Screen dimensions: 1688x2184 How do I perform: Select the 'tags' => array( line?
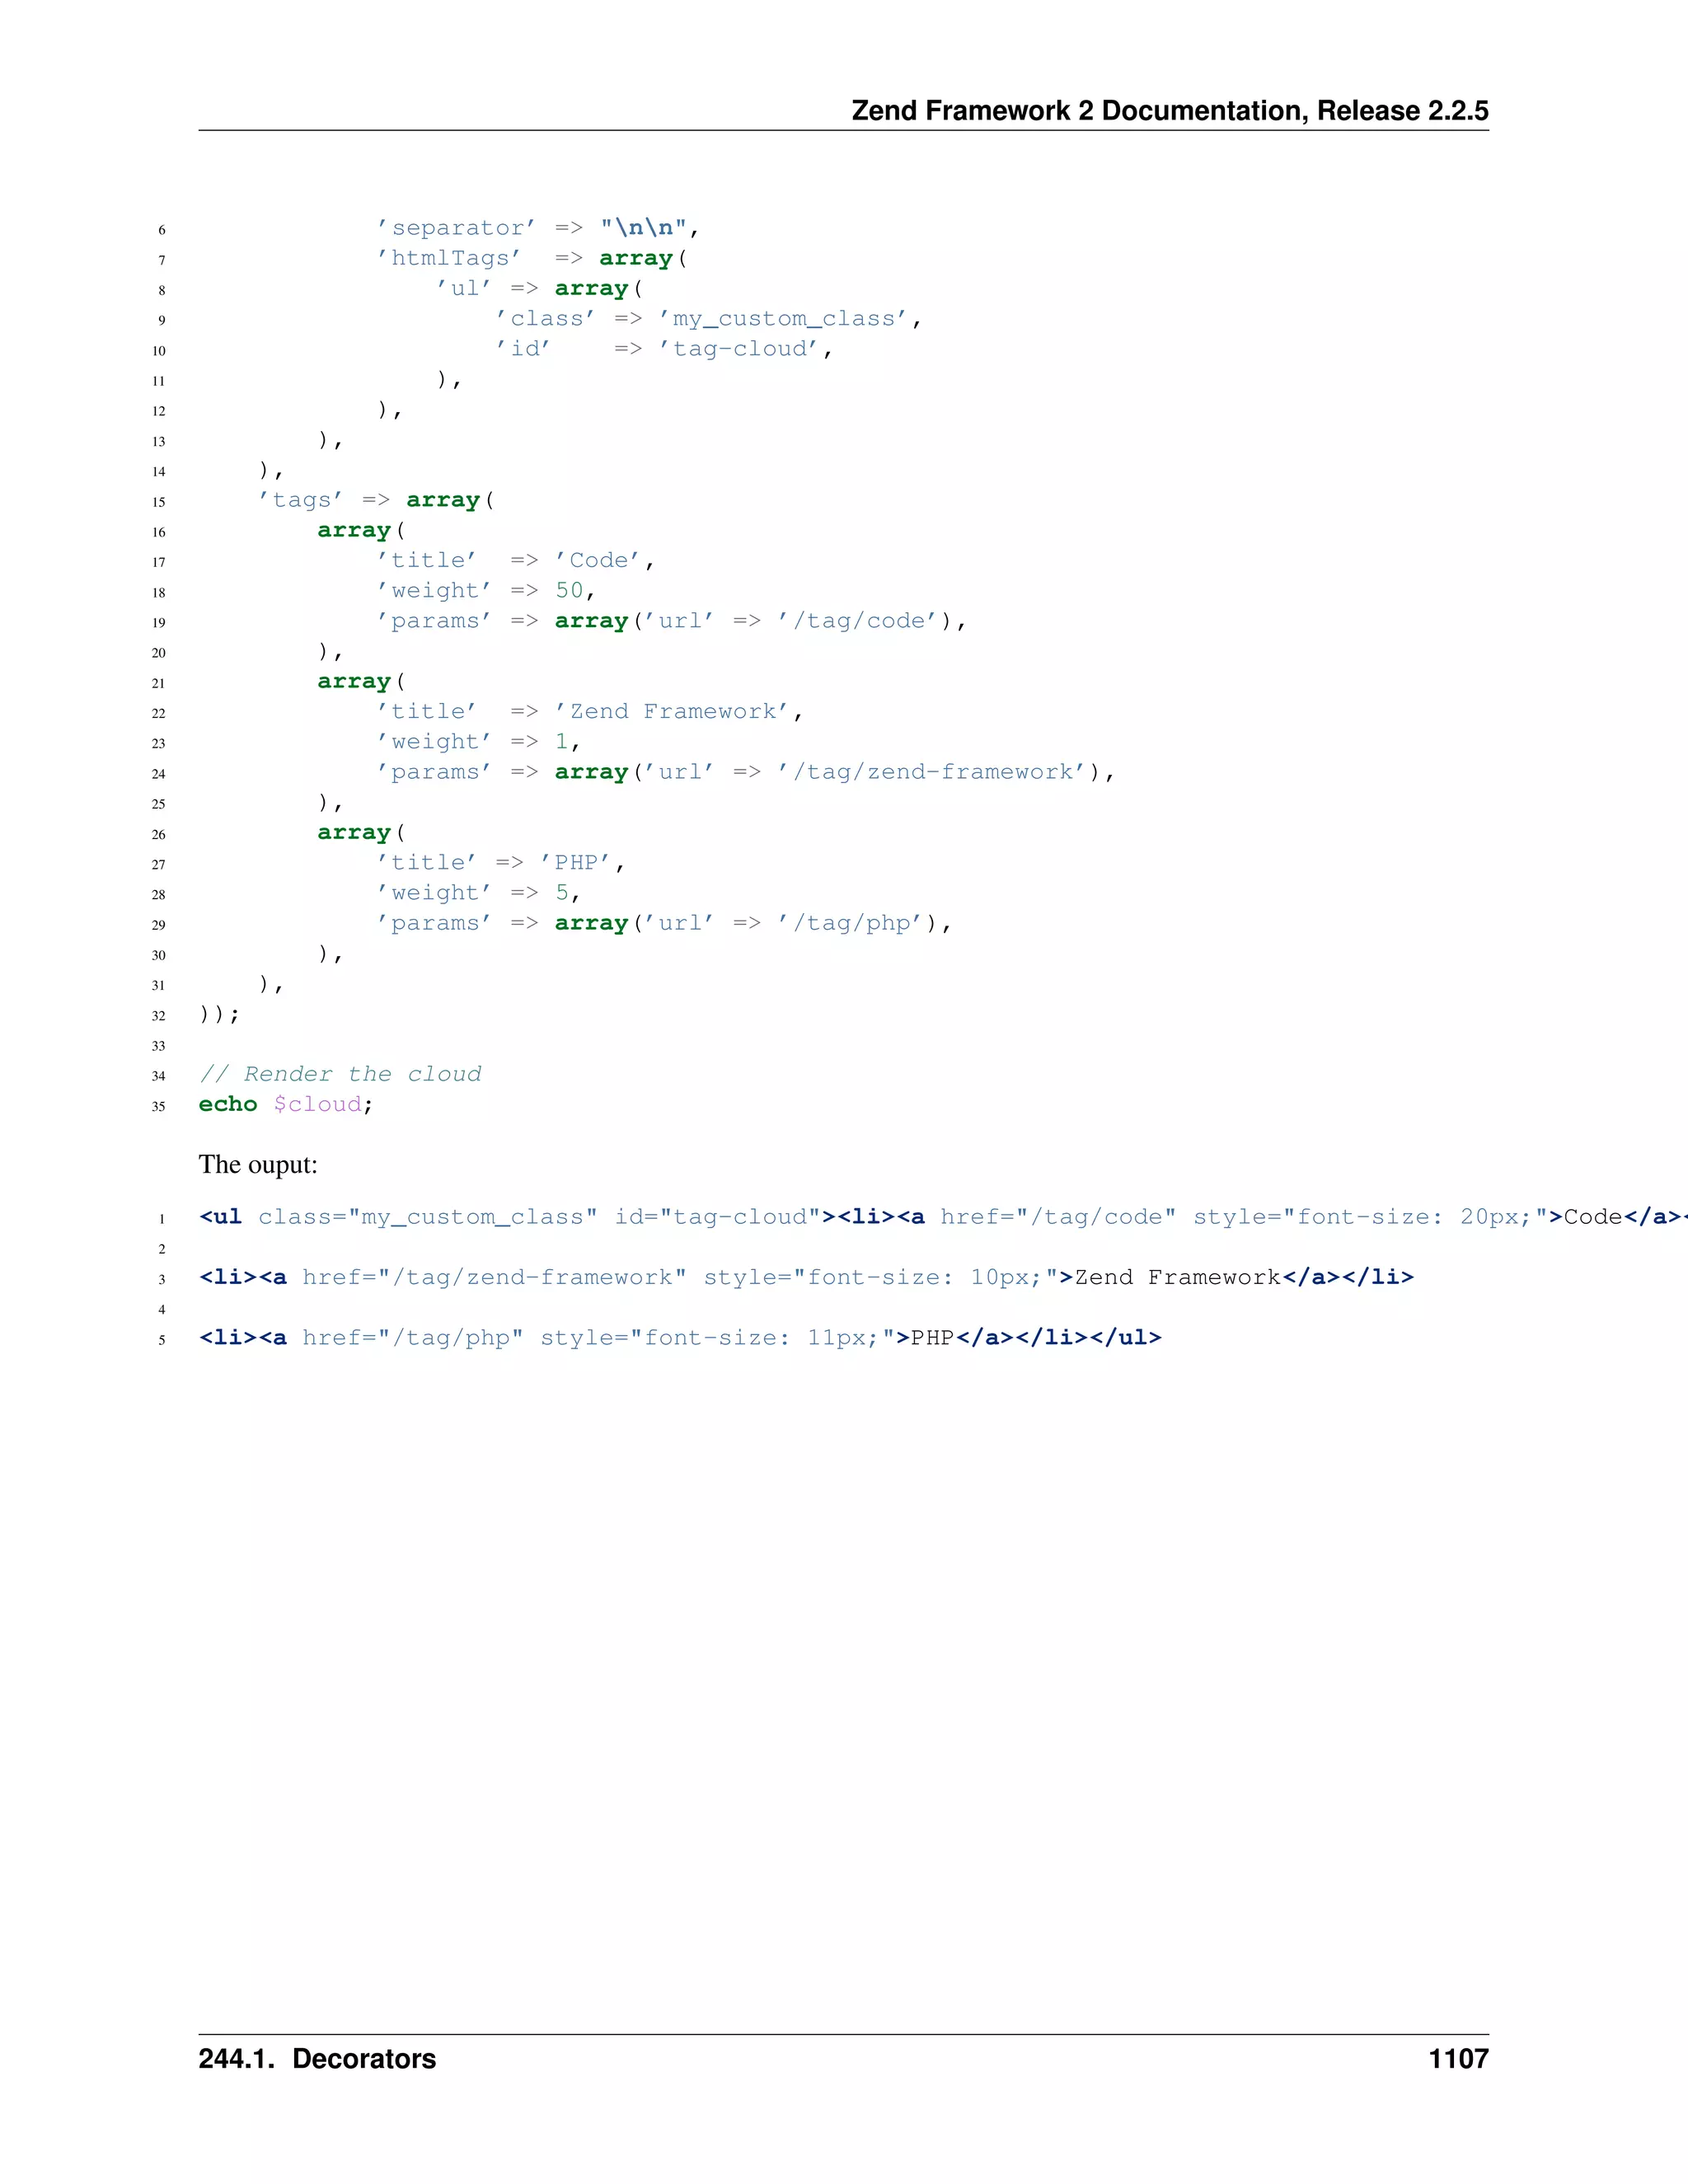click(376, 500)
